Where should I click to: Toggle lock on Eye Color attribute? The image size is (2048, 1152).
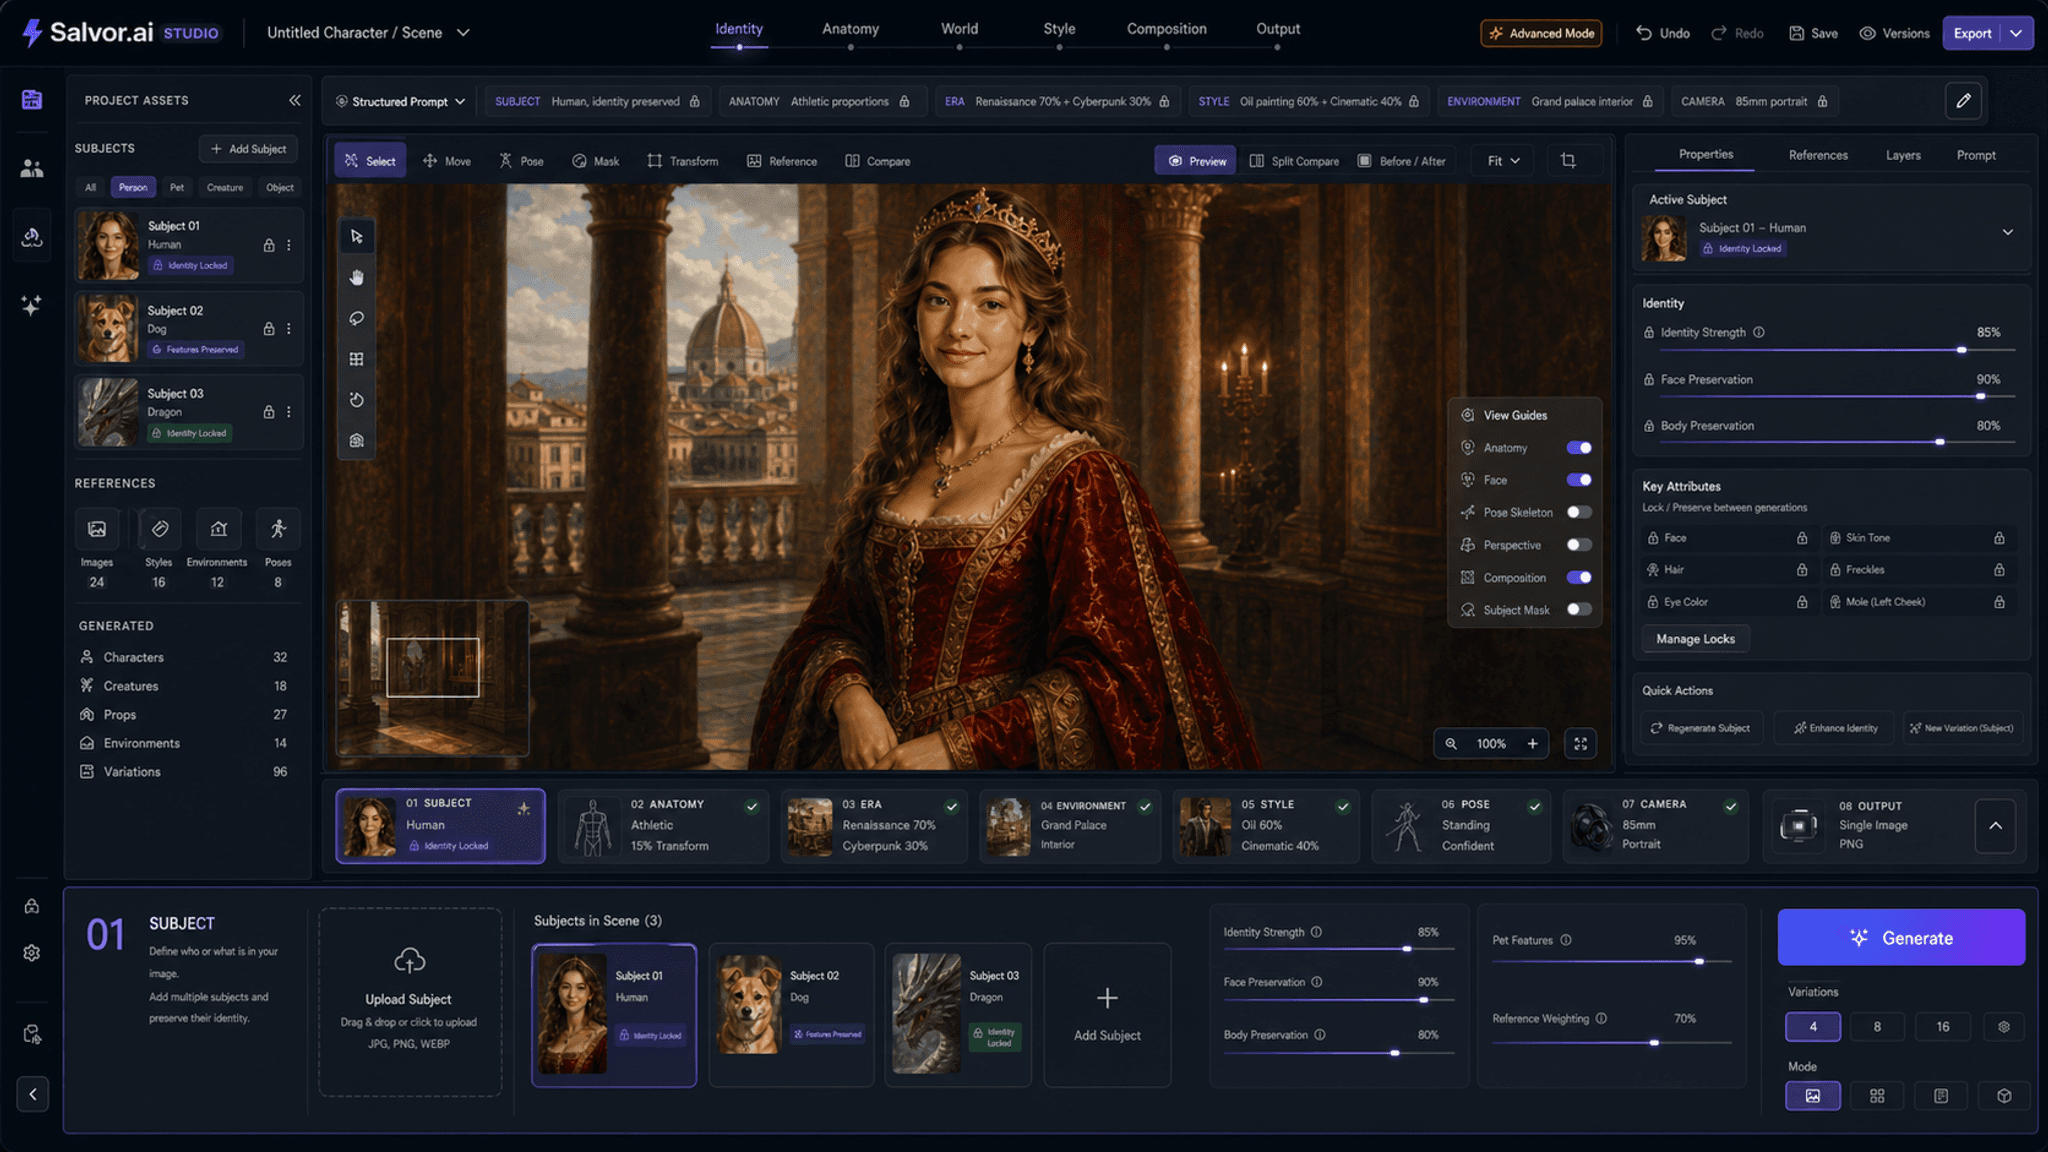pyautogui.click(x=1802, y=602)
